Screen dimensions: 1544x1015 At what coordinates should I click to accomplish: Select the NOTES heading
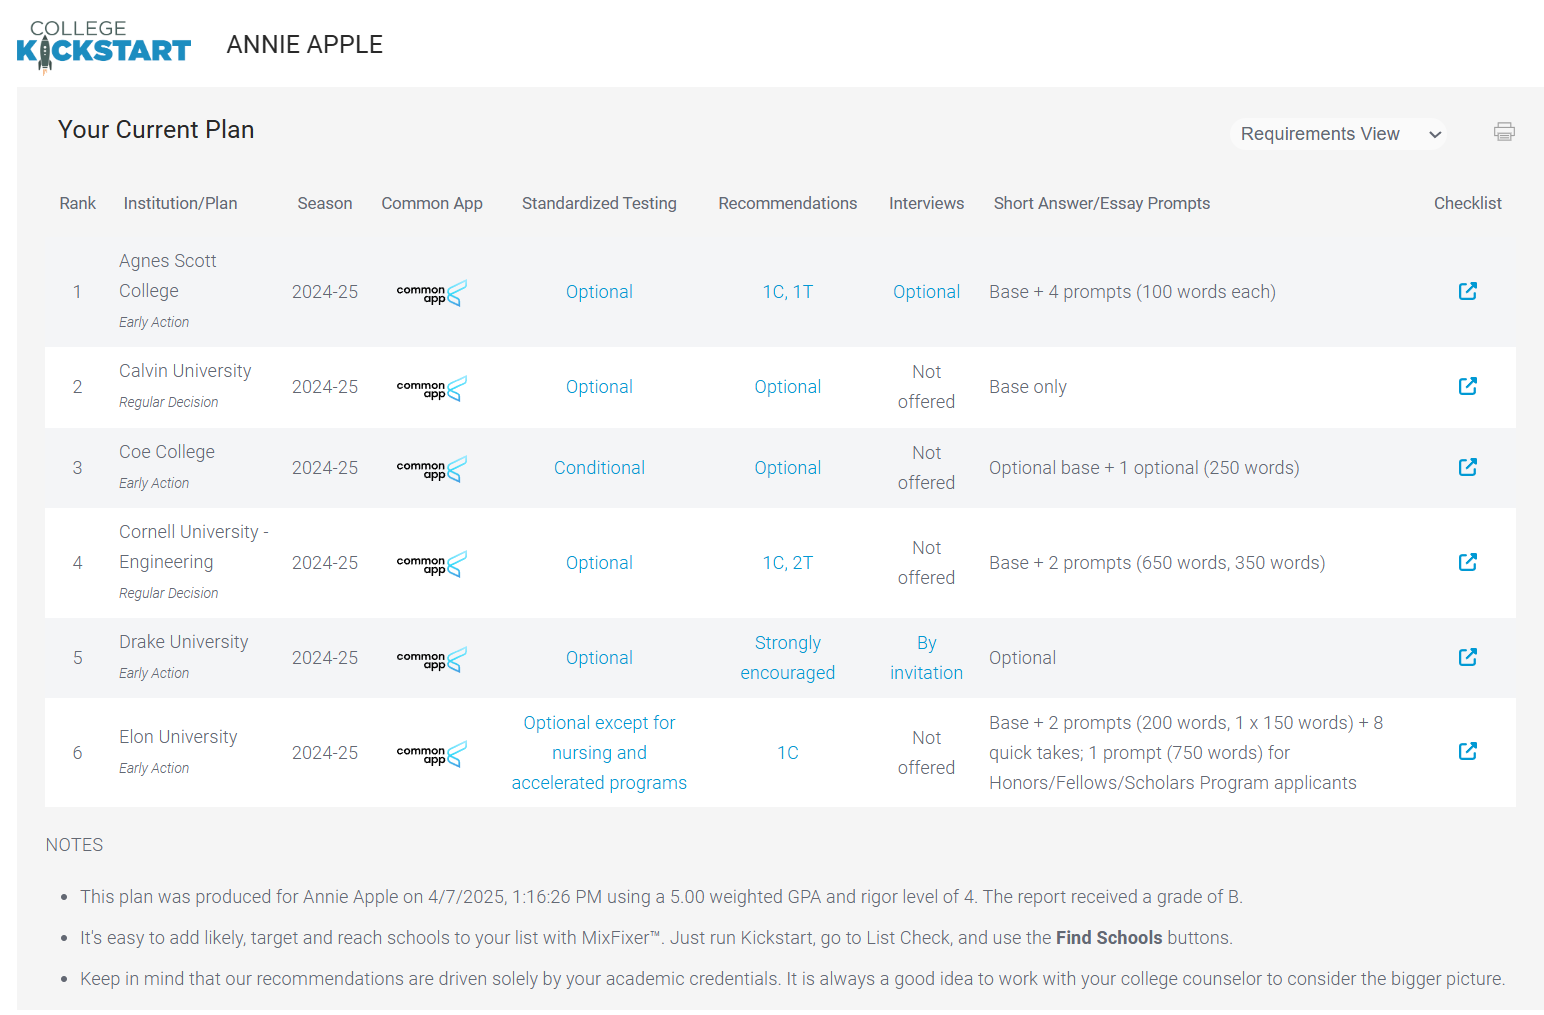[x=74, y=845]
